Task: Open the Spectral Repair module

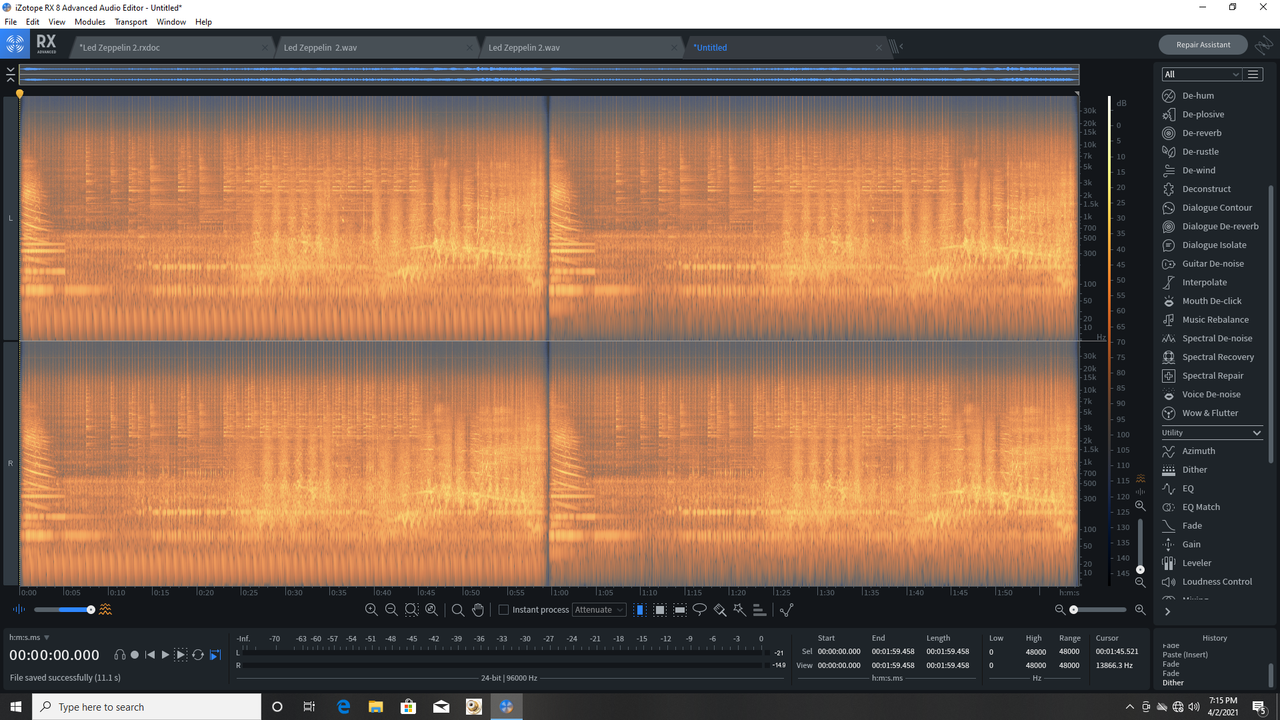Action: [x=1212, y=376]
